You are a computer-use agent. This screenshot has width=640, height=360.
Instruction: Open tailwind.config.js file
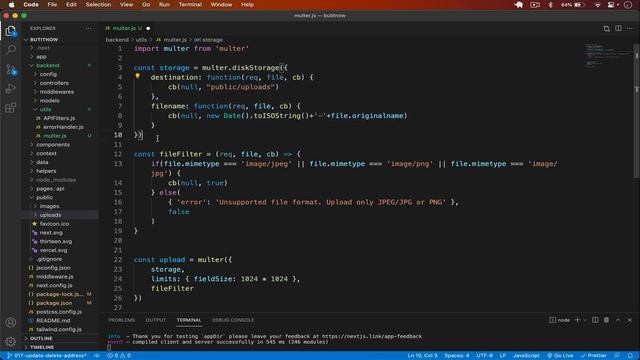(59, 329)
